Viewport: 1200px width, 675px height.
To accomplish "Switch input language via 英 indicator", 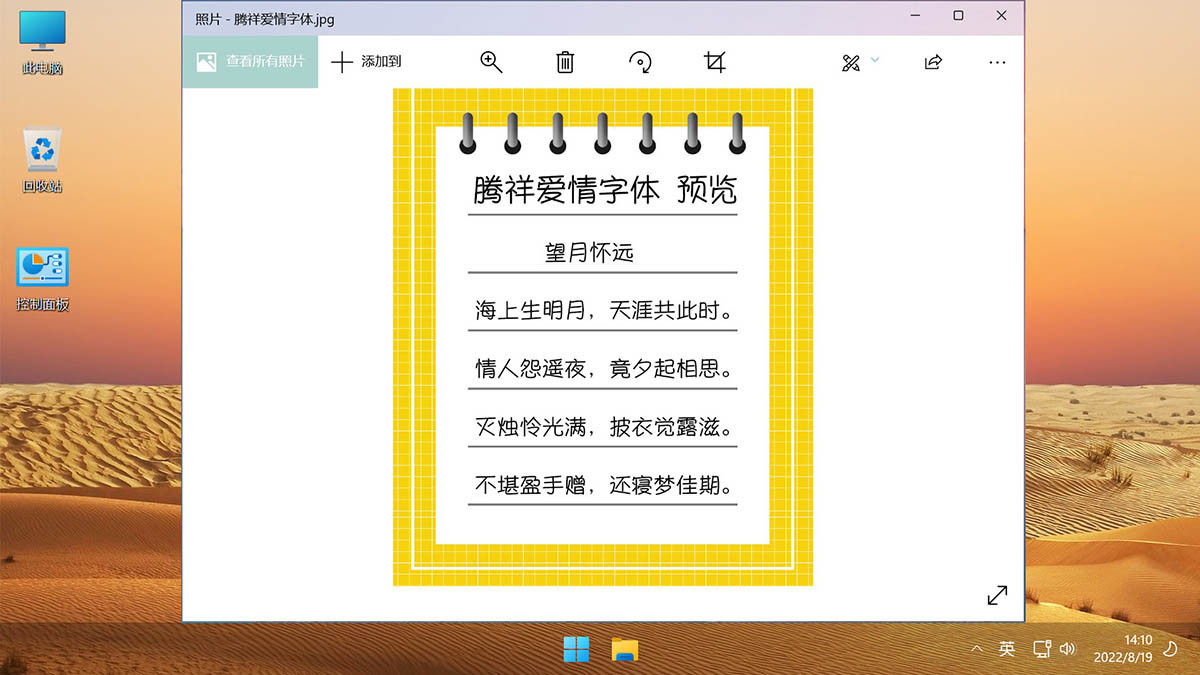I will tap(1007, 649).
